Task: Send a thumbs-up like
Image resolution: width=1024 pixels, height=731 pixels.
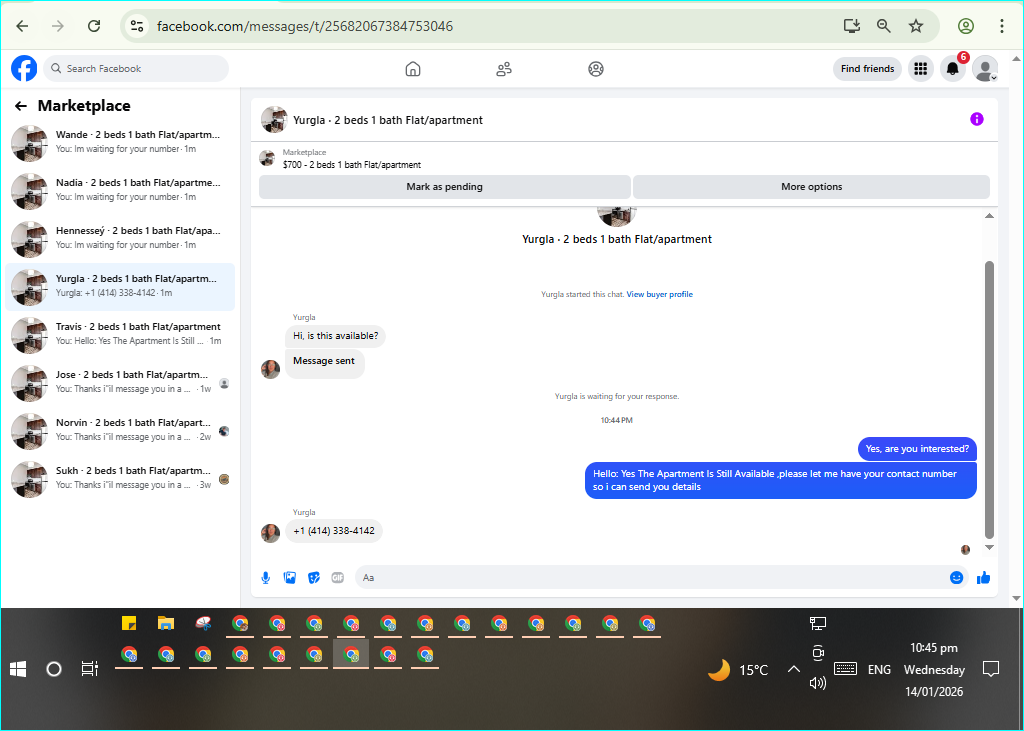Action: pos(984,577)
